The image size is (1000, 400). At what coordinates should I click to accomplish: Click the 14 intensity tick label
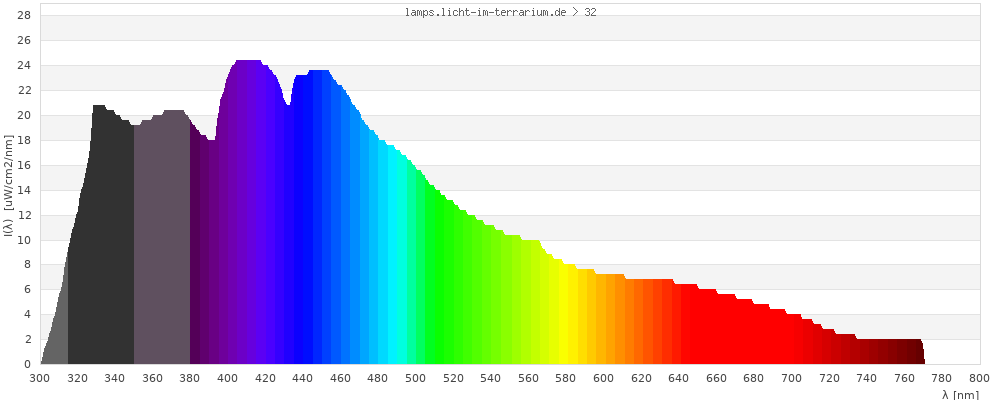(x=25, y=190)
